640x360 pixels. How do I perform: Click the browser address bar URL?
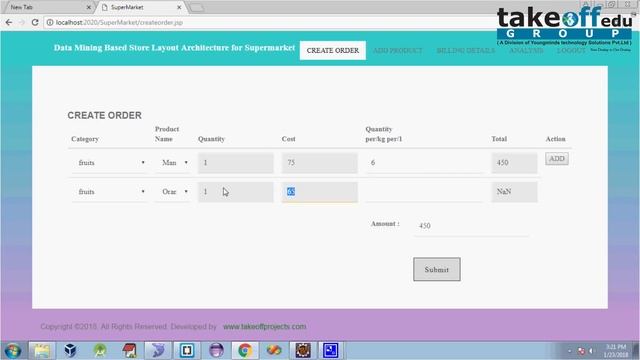119,22
